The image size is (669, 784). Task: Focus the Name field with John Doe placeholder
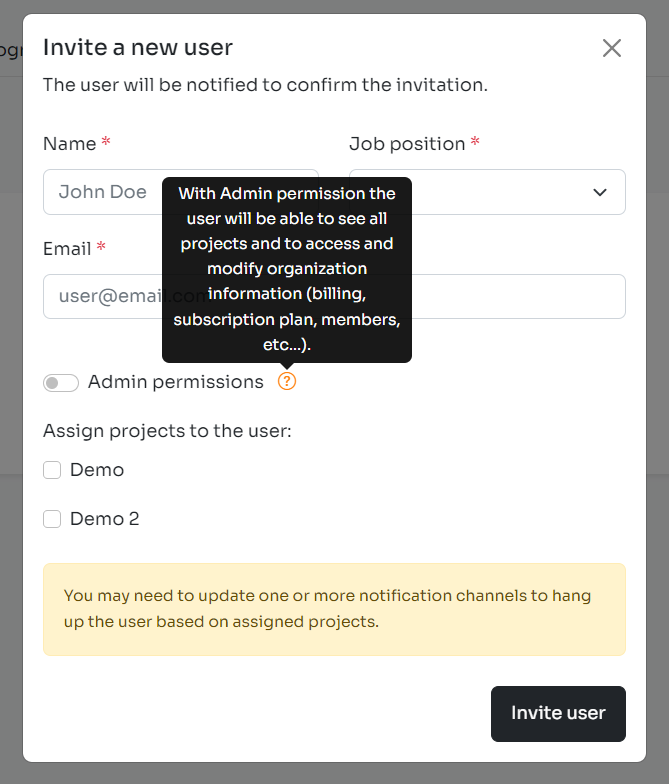point(100,192)
